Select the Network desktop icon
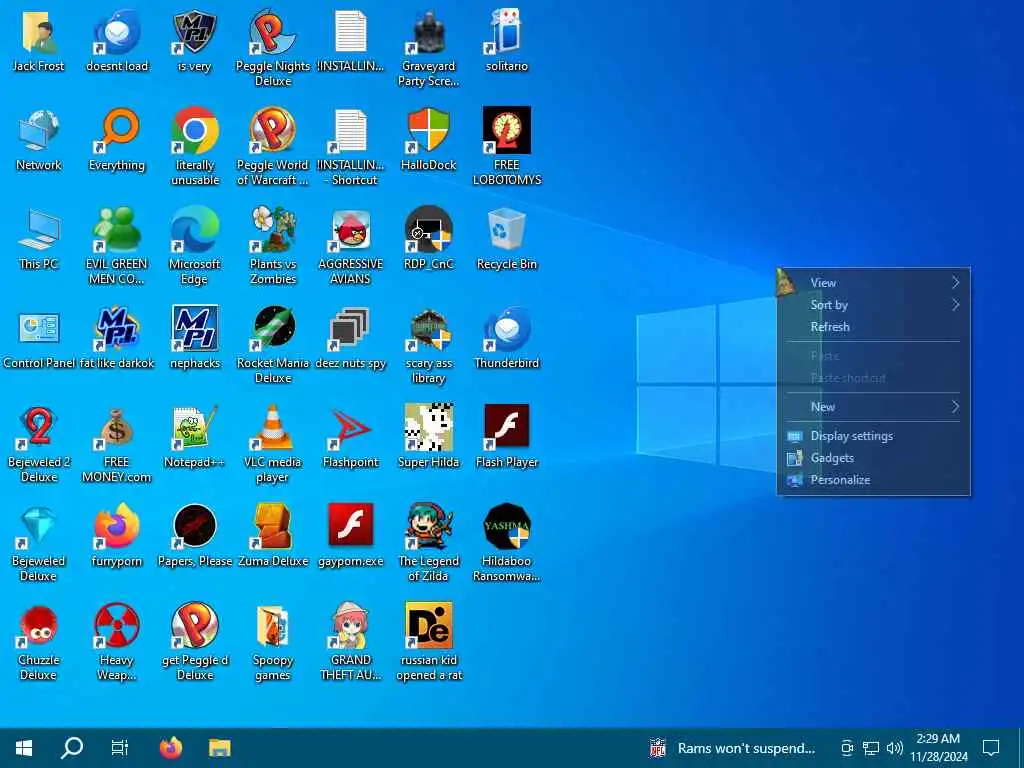This screenshot has width=1024, height=768. tap(39, 131)
